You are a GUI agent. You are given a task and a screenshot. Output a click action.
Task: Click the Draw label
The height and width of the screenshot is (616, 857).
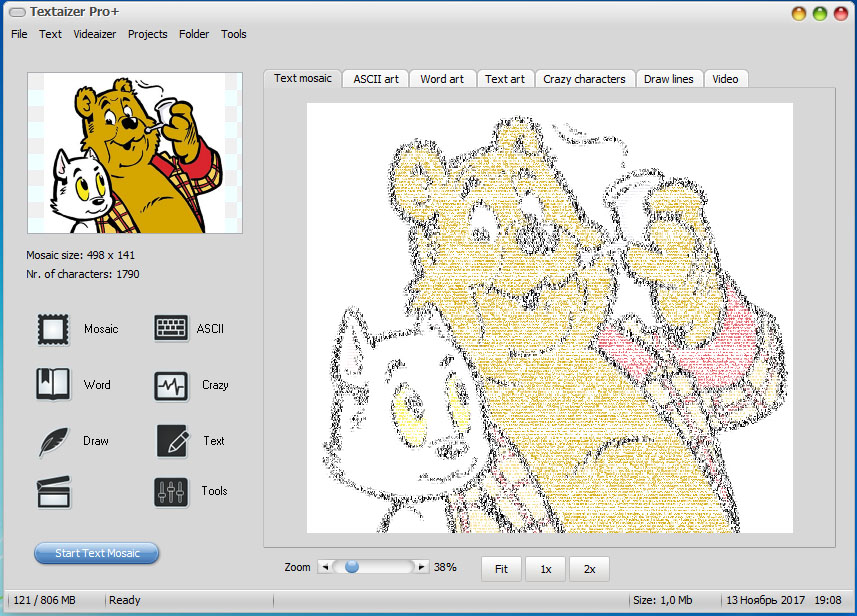coord(96,441)
